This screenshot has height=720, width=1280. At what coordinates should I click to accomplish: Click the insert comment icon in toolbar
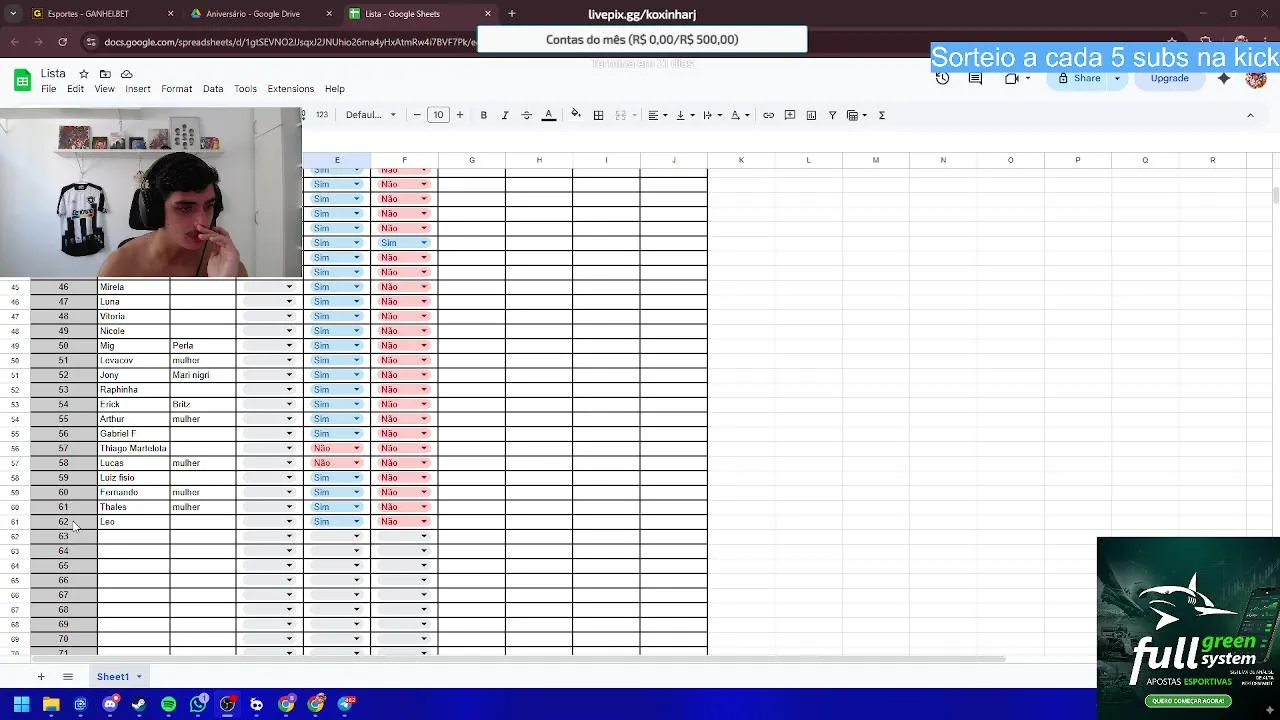[x=790, y=115]
